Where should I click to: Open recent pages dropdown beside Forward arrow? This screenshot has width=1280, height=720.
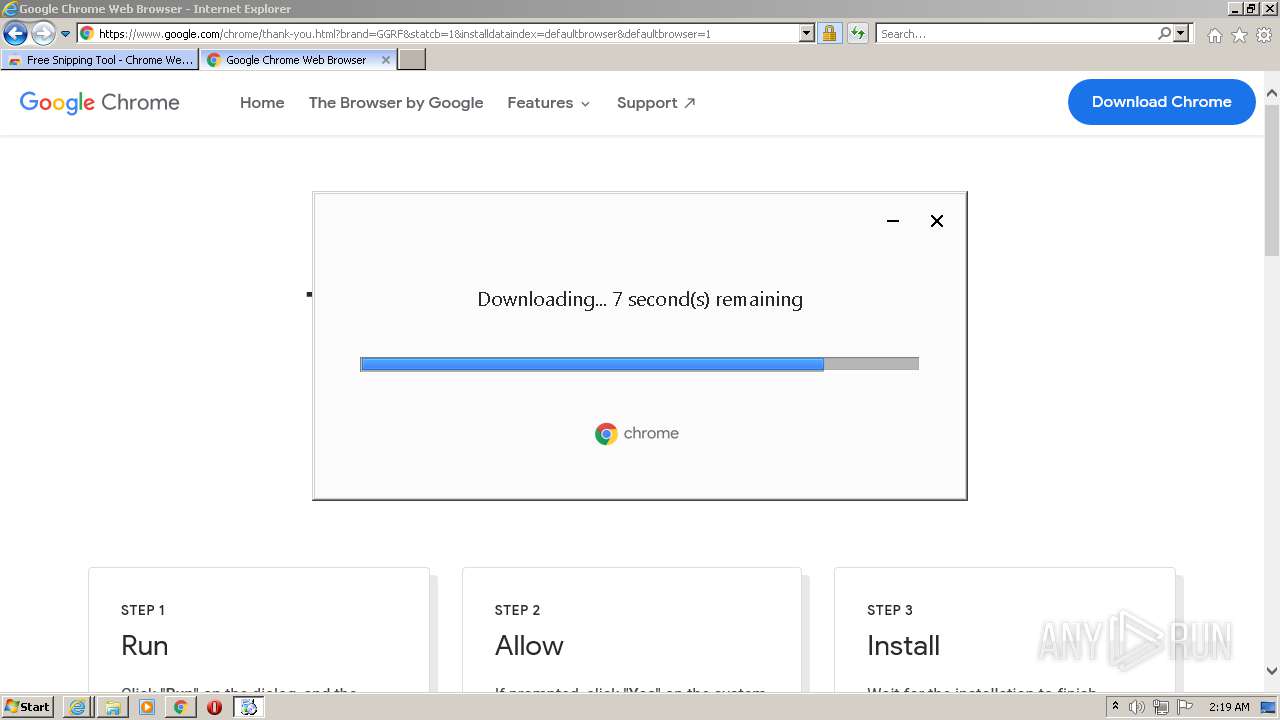click(x=66, y=34)
